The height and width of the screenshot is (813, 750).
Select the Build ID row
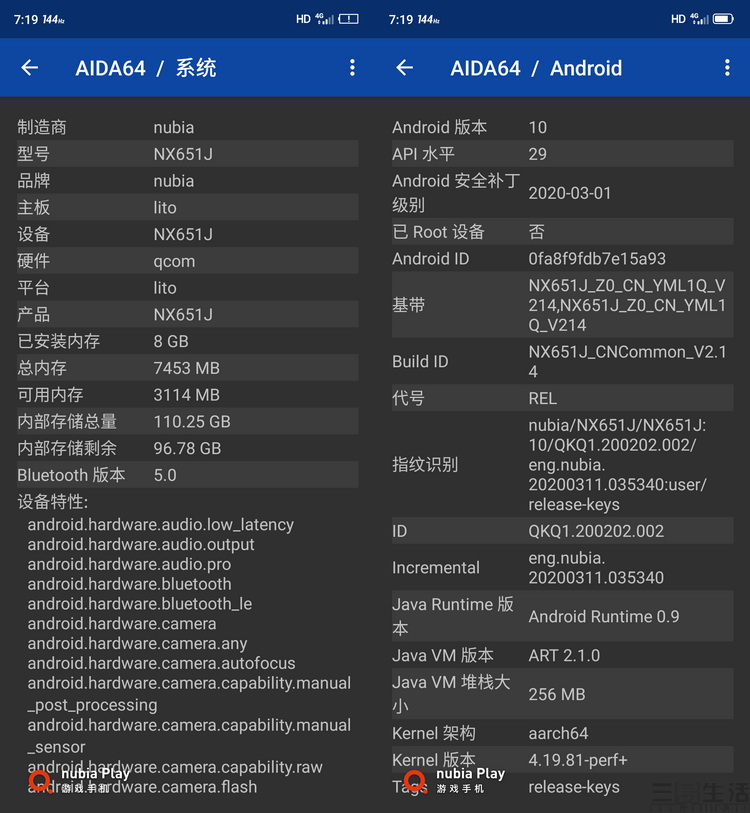coord(562,361)
